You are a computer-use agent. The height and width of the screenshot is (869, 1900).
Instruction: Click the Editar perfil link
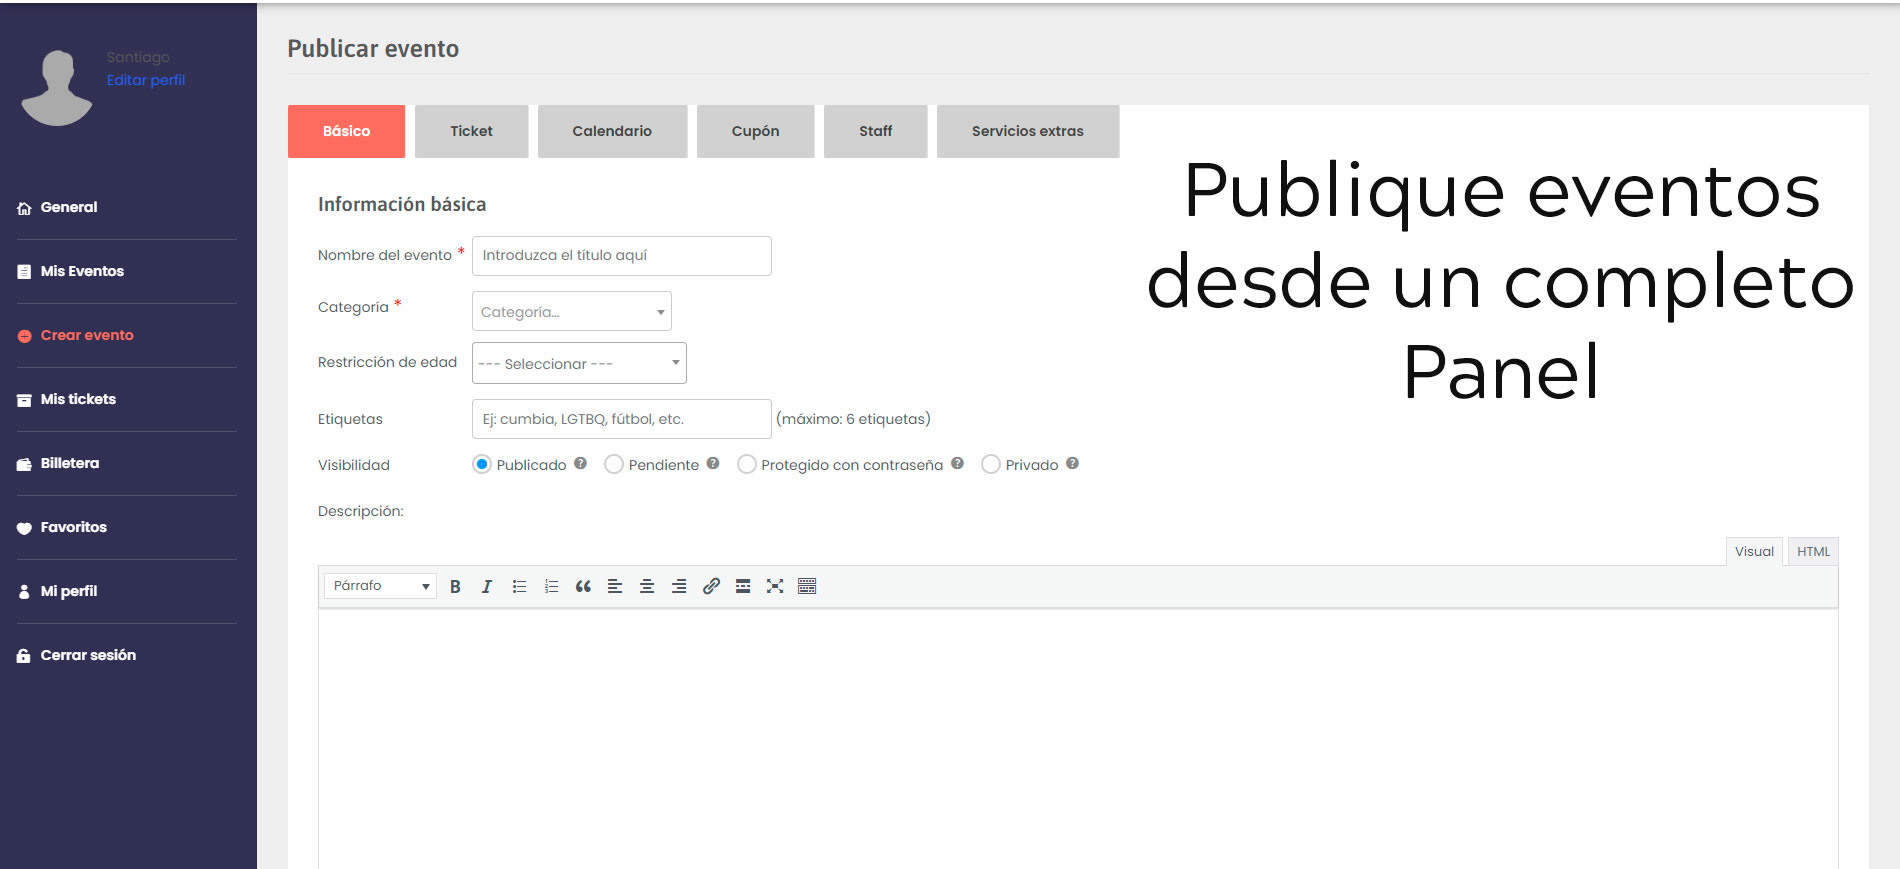146,80
